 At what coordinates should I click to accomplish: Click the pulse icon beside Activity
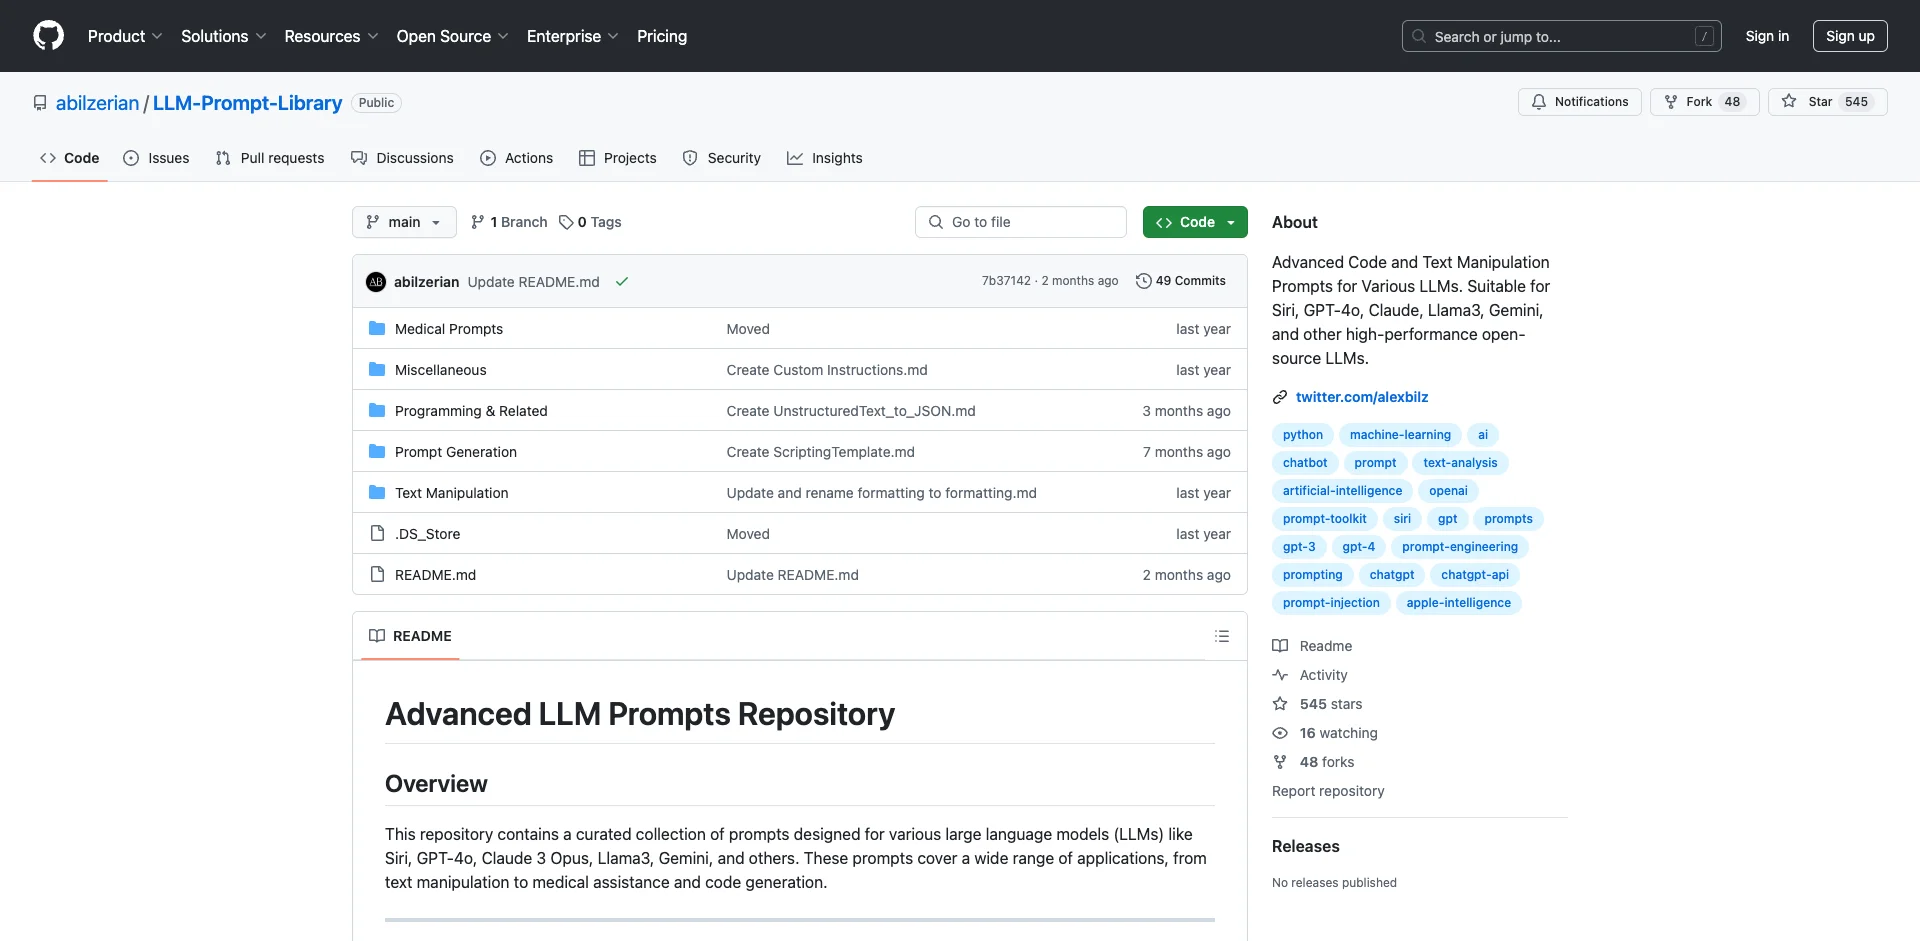click(1280, 675)
